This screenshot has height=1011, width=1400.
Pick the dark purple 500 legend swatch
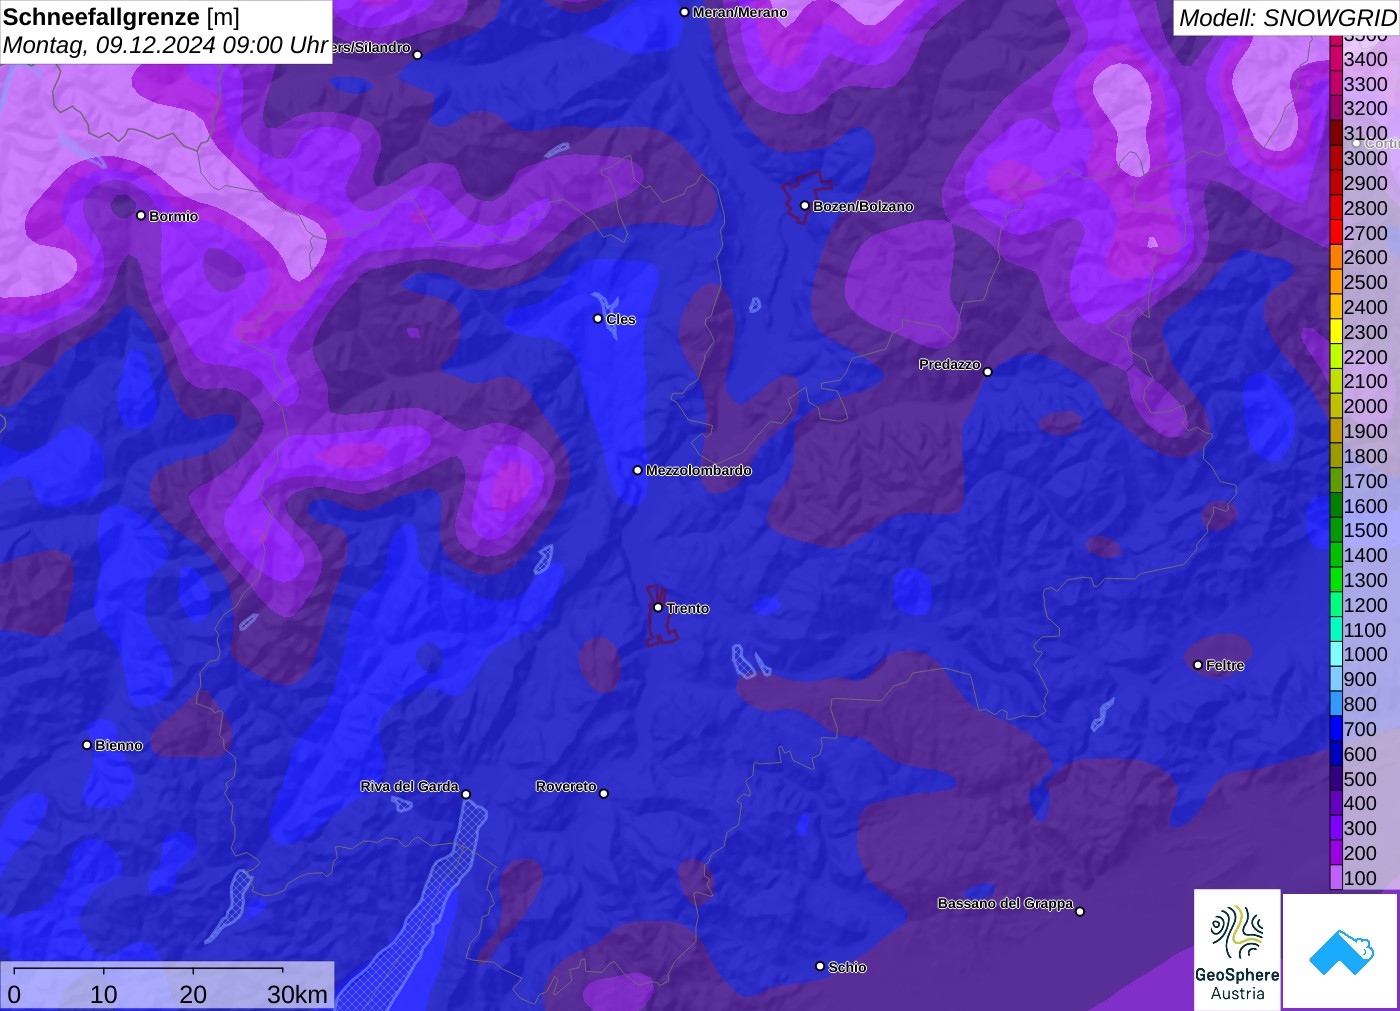click(x=1336, y=779)
